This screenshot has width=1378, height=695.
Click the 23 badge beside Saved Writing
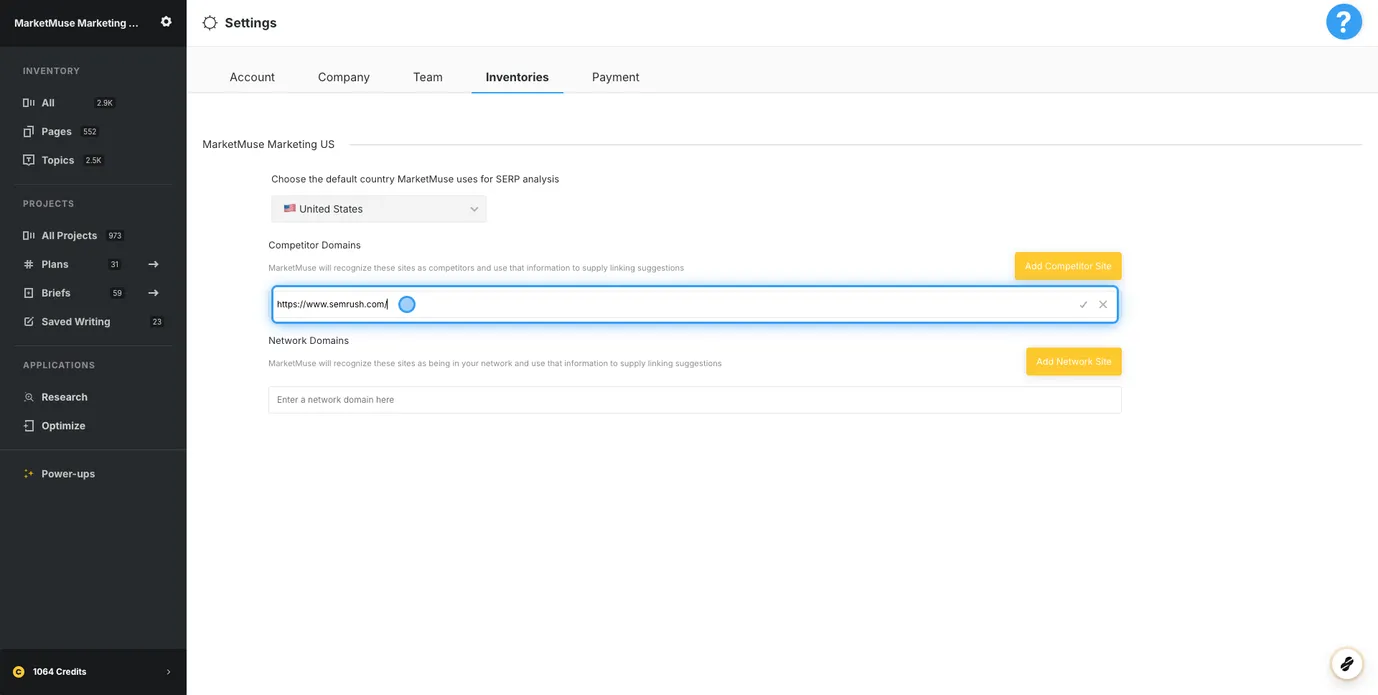(157, 322)
